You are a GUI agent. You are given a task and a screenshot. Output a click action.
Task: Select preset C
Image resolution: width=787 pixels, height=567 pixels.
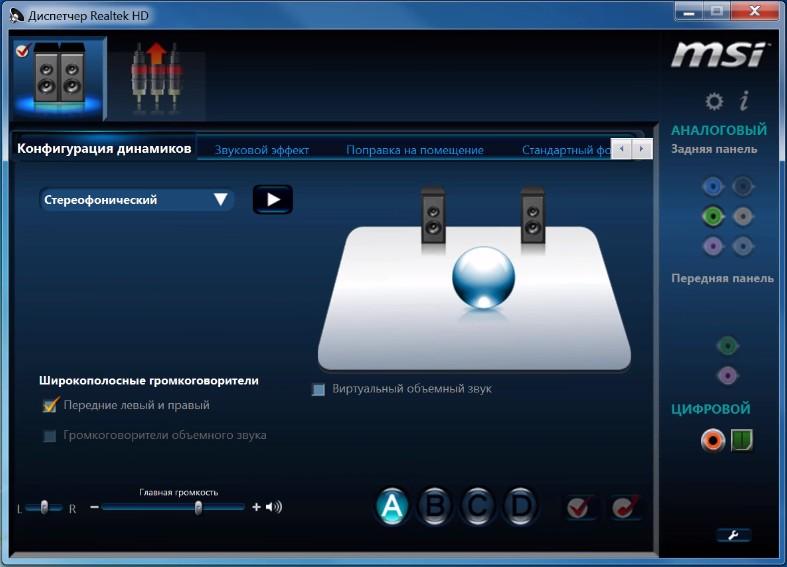[x=477, y=507]
